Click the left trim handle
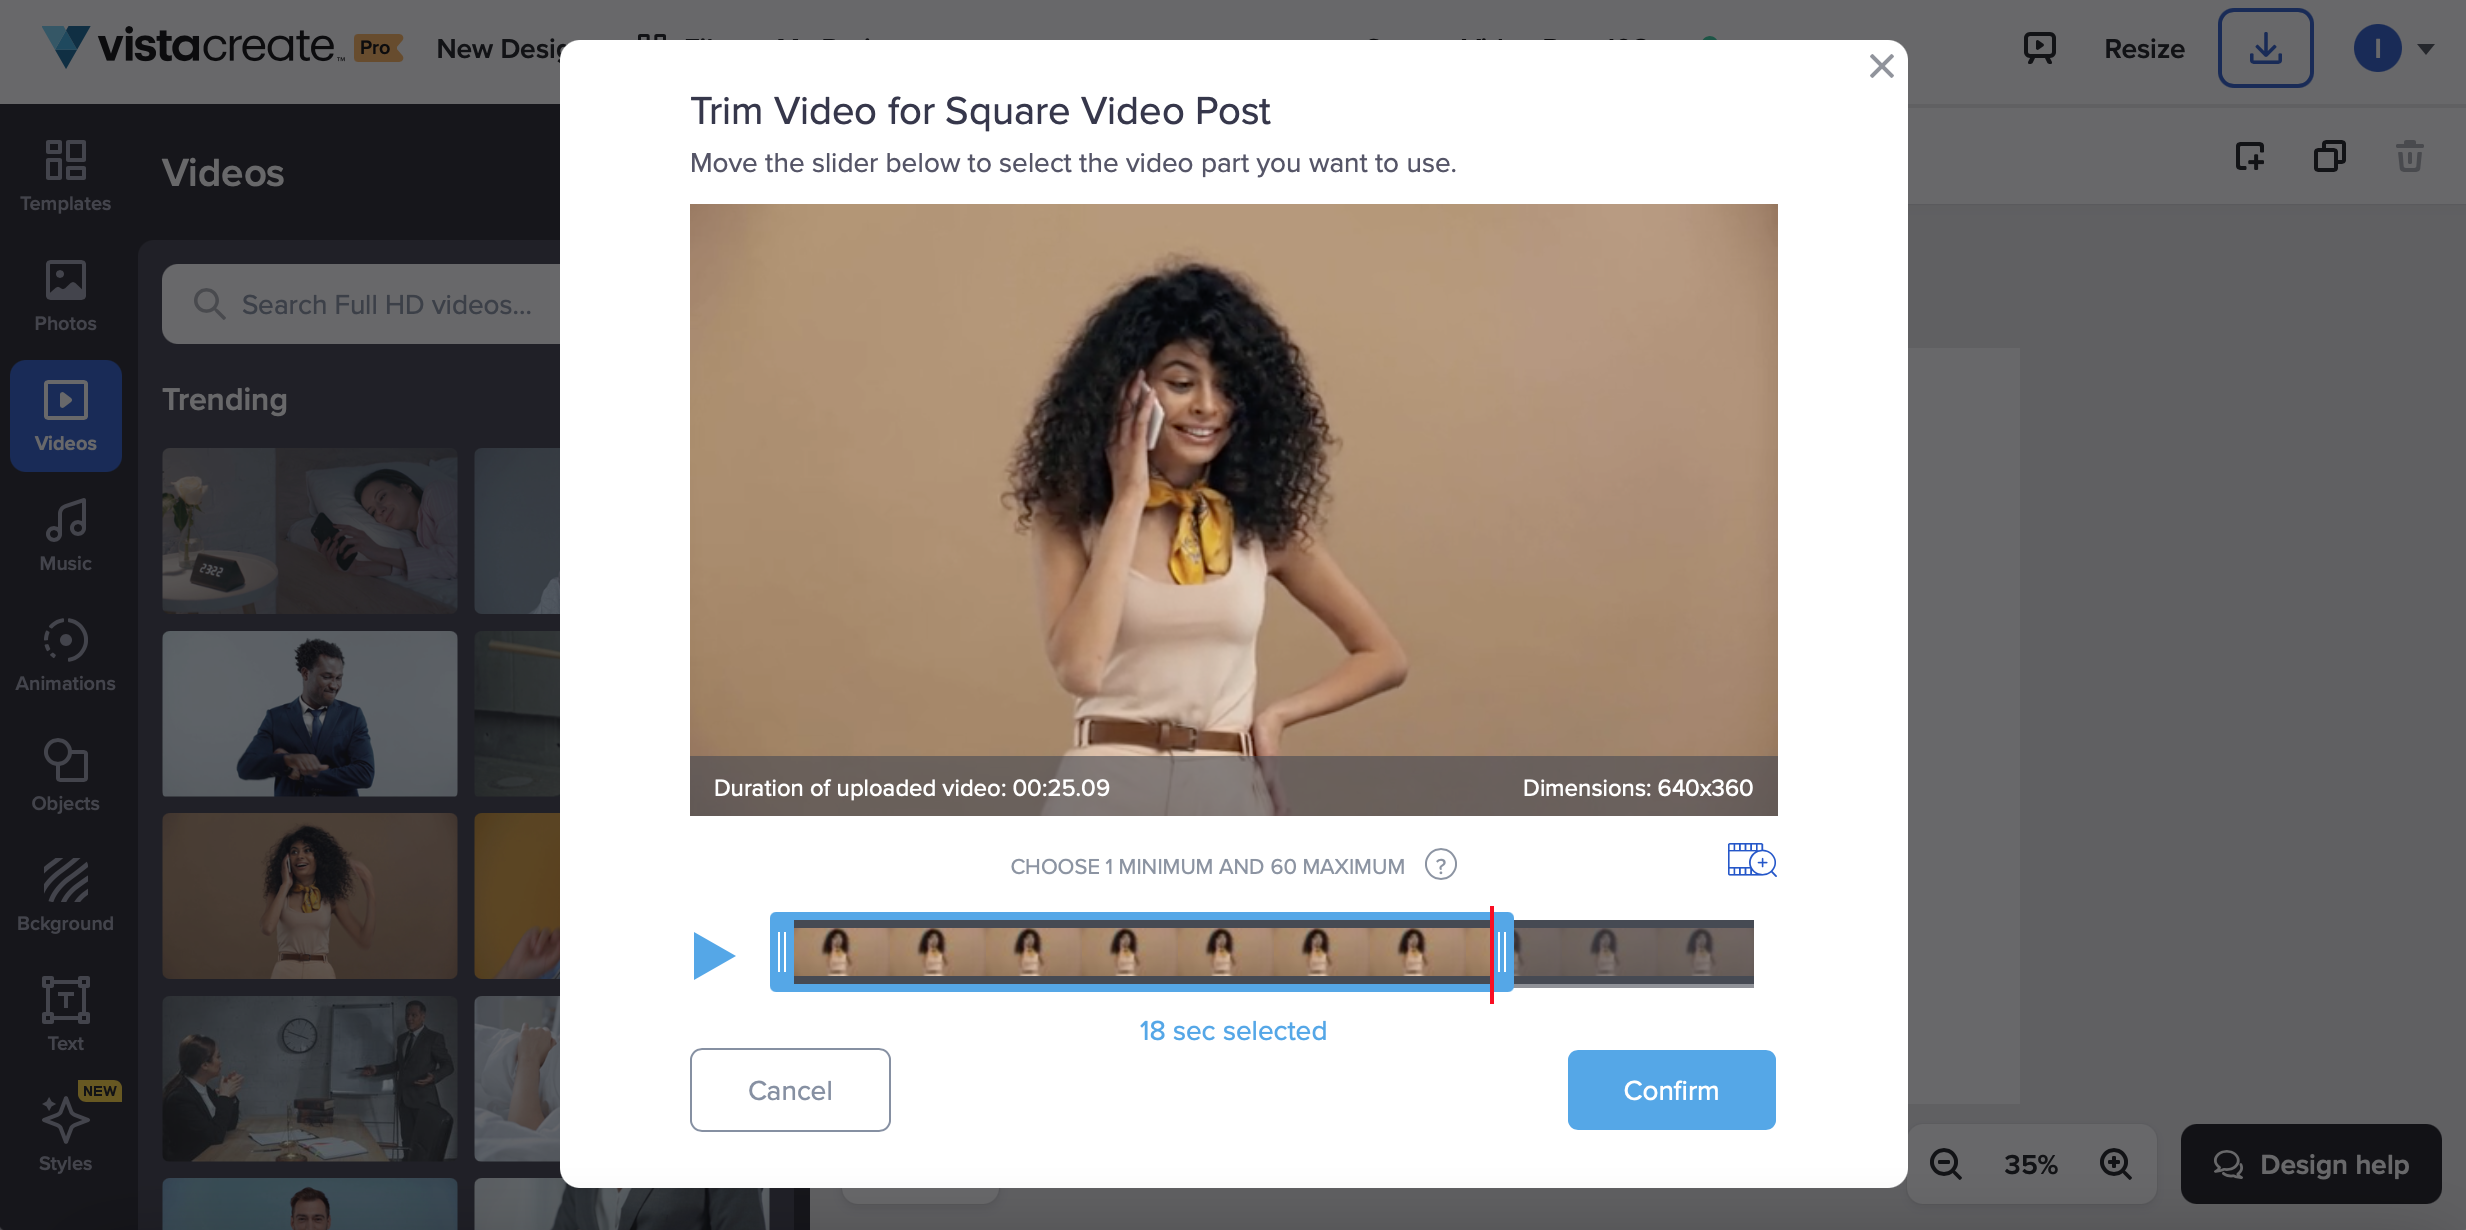This screenshot has width=2466, height=1230. pos(782,952)
